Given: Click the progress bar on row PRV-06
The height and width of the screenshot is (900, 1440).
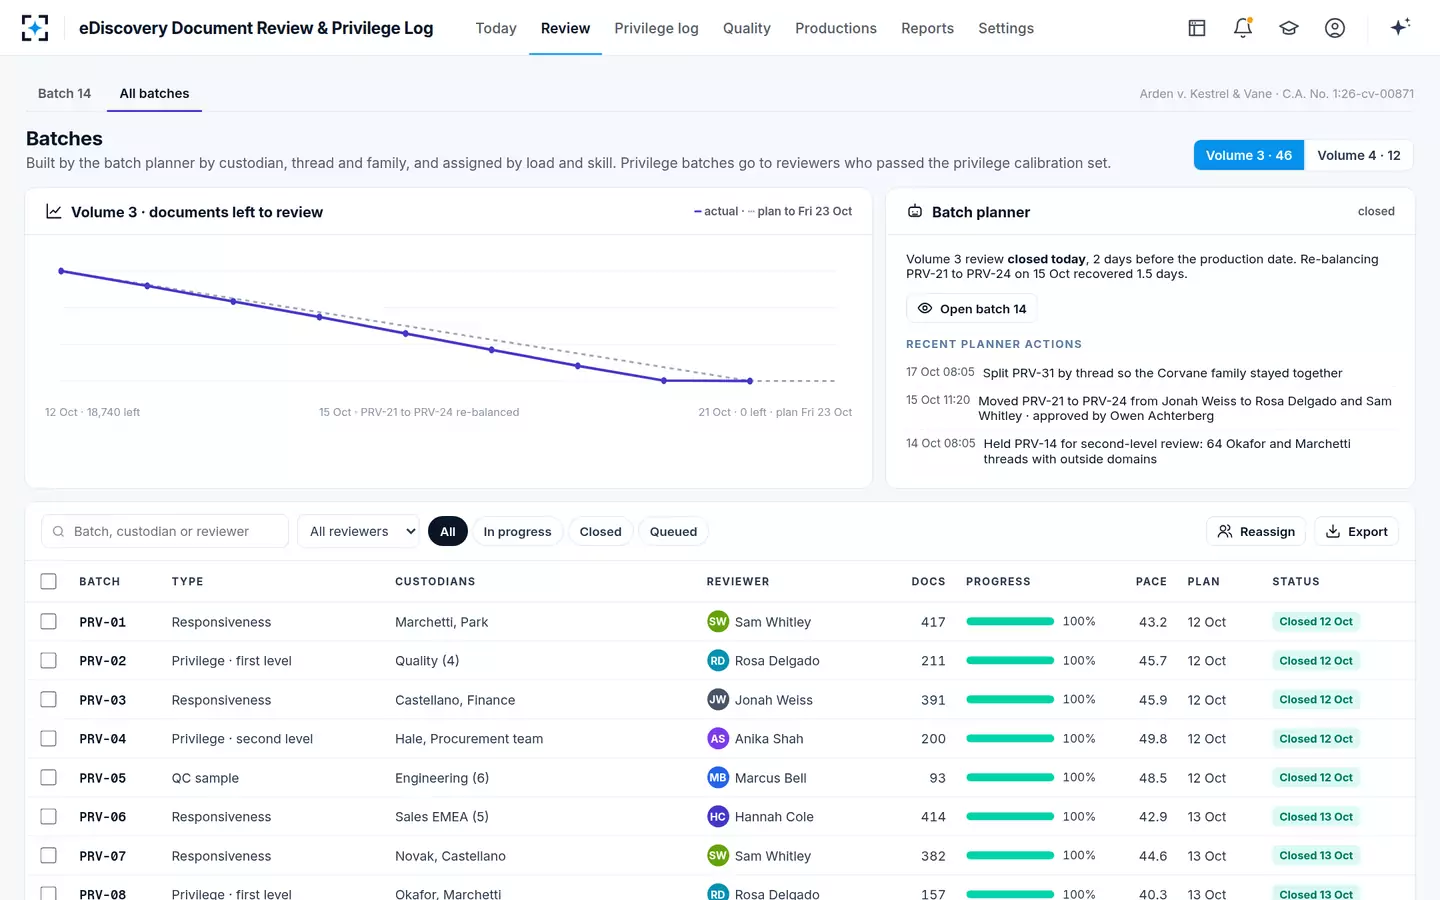Looking at the screenshot, I should [1010, 817].
